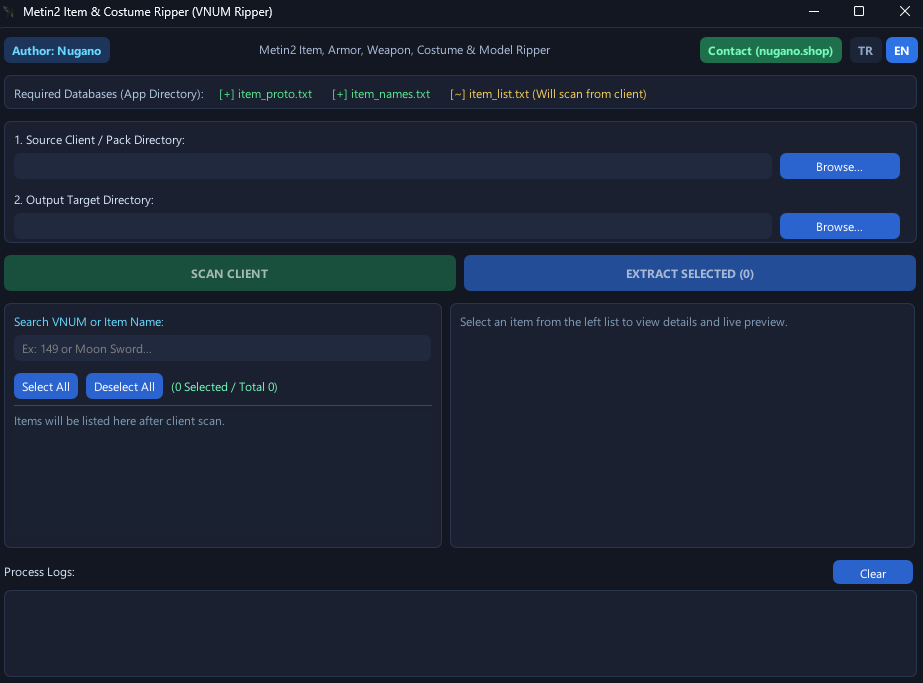Focus the Source Client / Pack Directory field
Screen dimensions: 923x683
click(393, 167)
